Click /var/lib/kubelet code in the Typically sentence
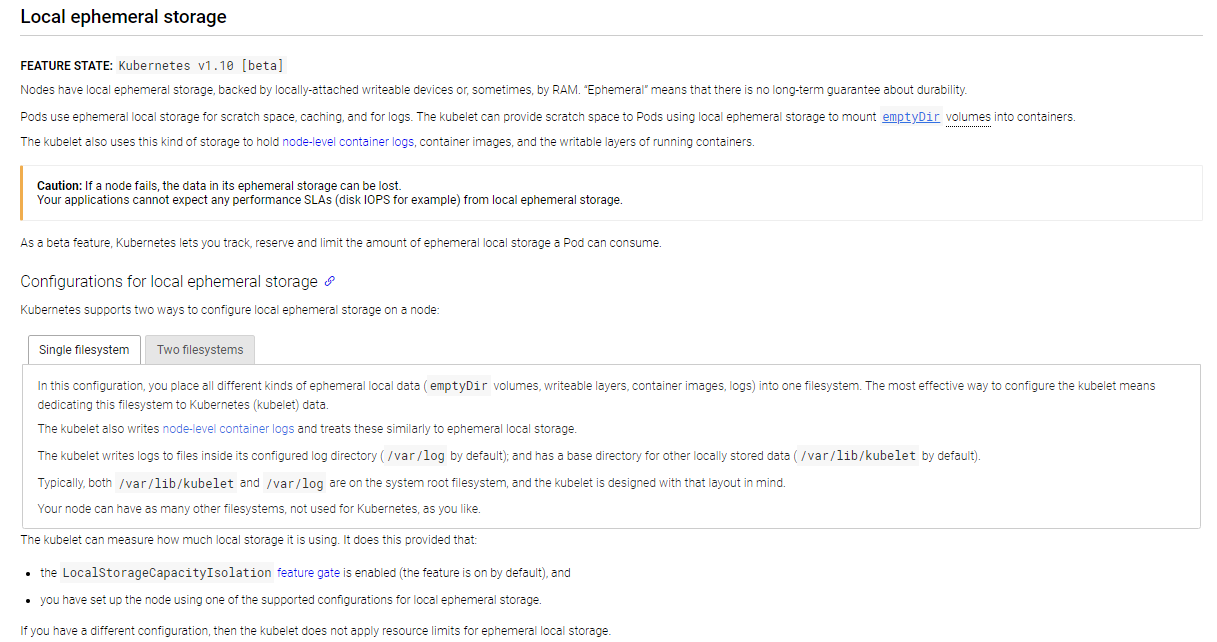This screenshot has width=1217, height=642. point(174,483)
